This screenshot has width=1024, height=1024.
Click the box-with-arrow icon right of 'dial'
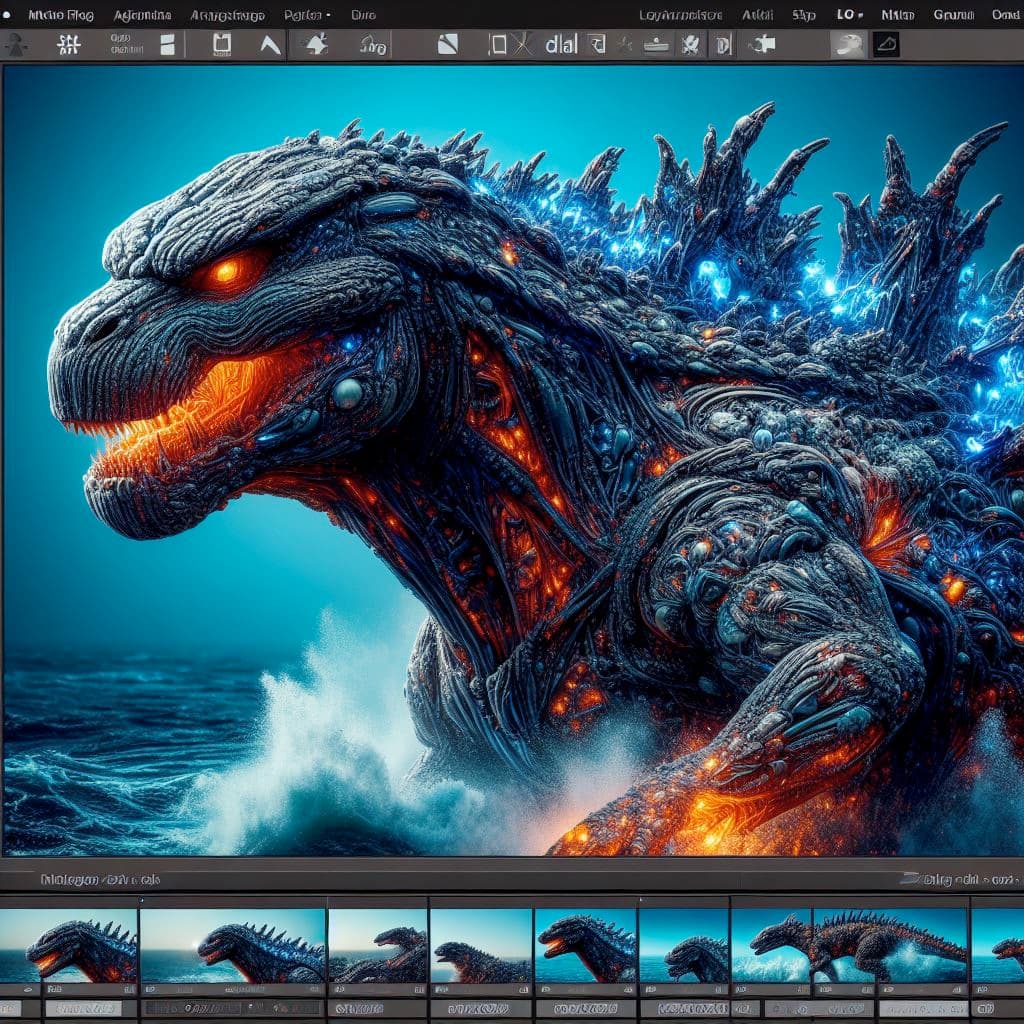(x=598, y=44)
